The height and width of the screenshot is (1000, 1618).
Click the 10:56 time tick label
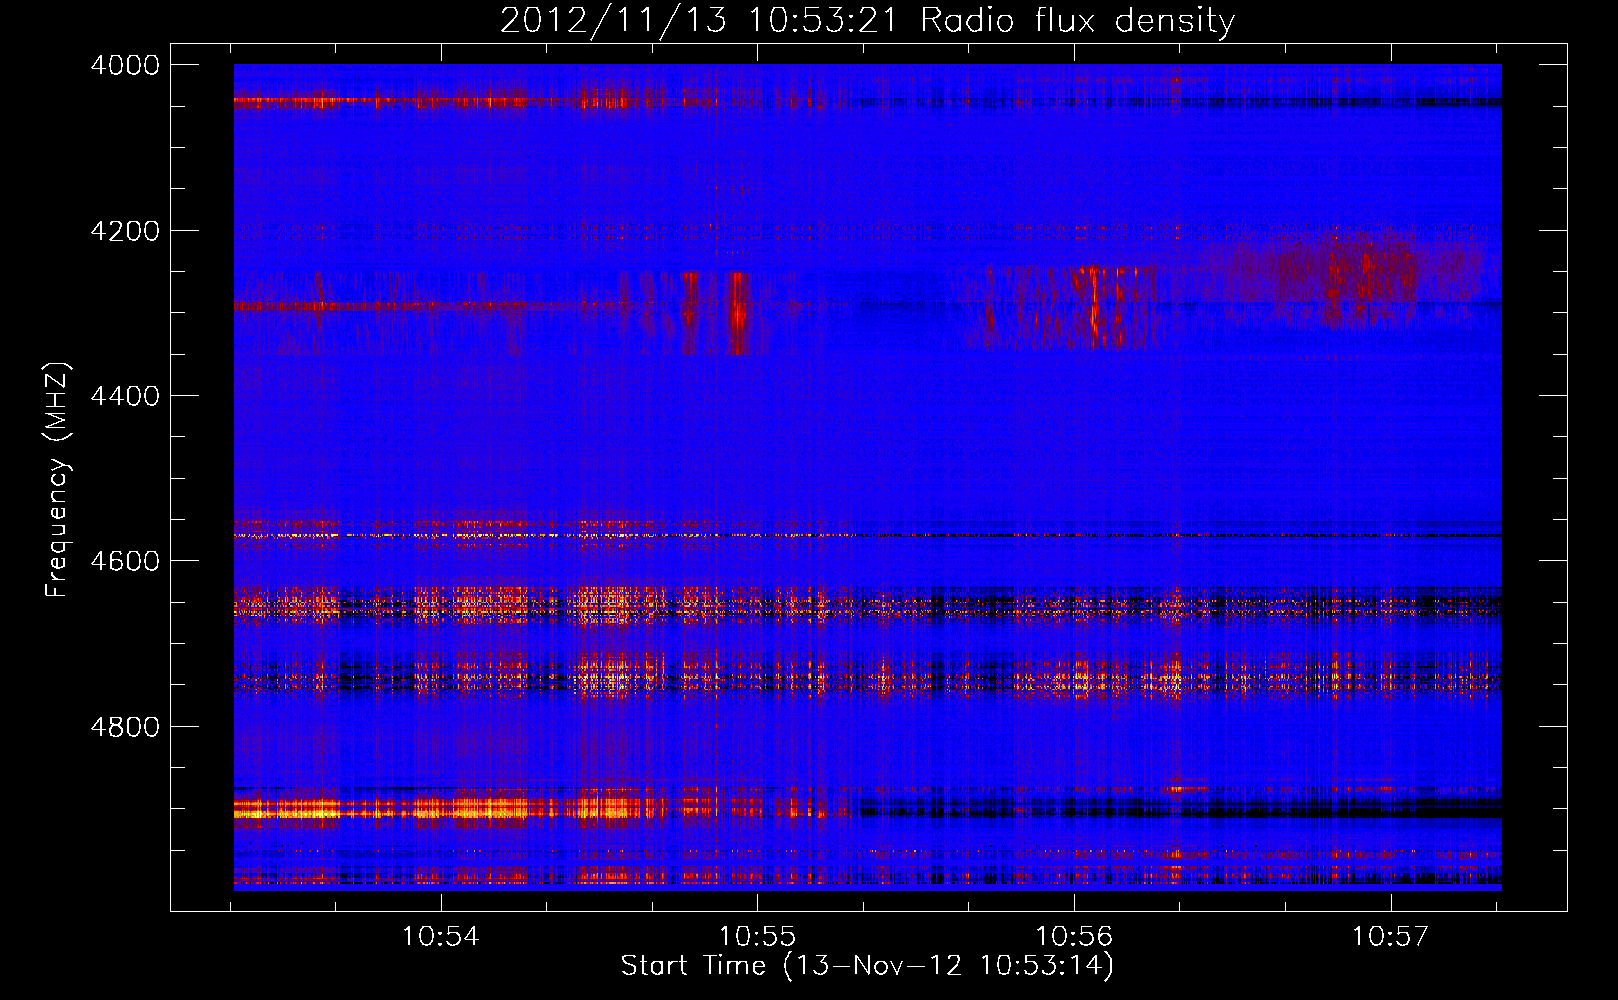1074,937
